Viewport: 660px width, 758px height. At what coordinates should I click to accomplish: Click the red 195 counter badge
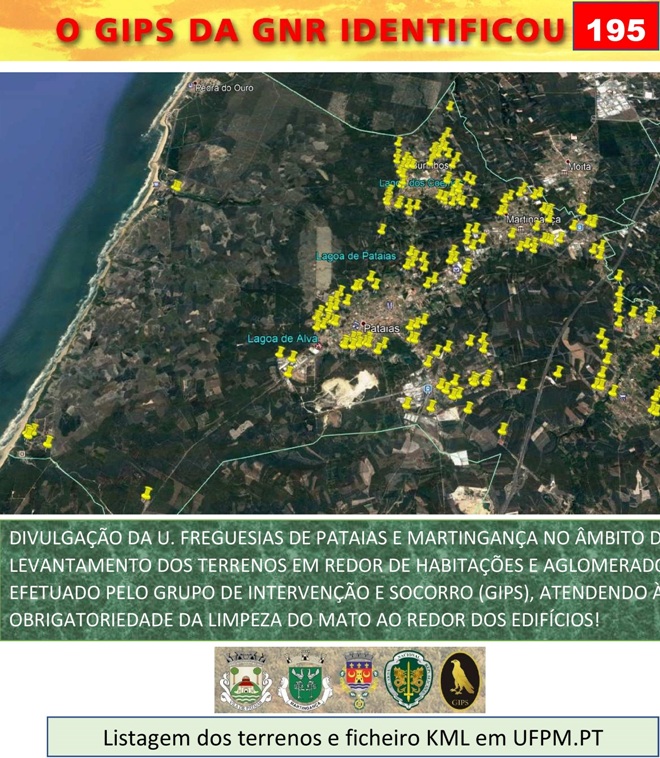coord(614,30)
